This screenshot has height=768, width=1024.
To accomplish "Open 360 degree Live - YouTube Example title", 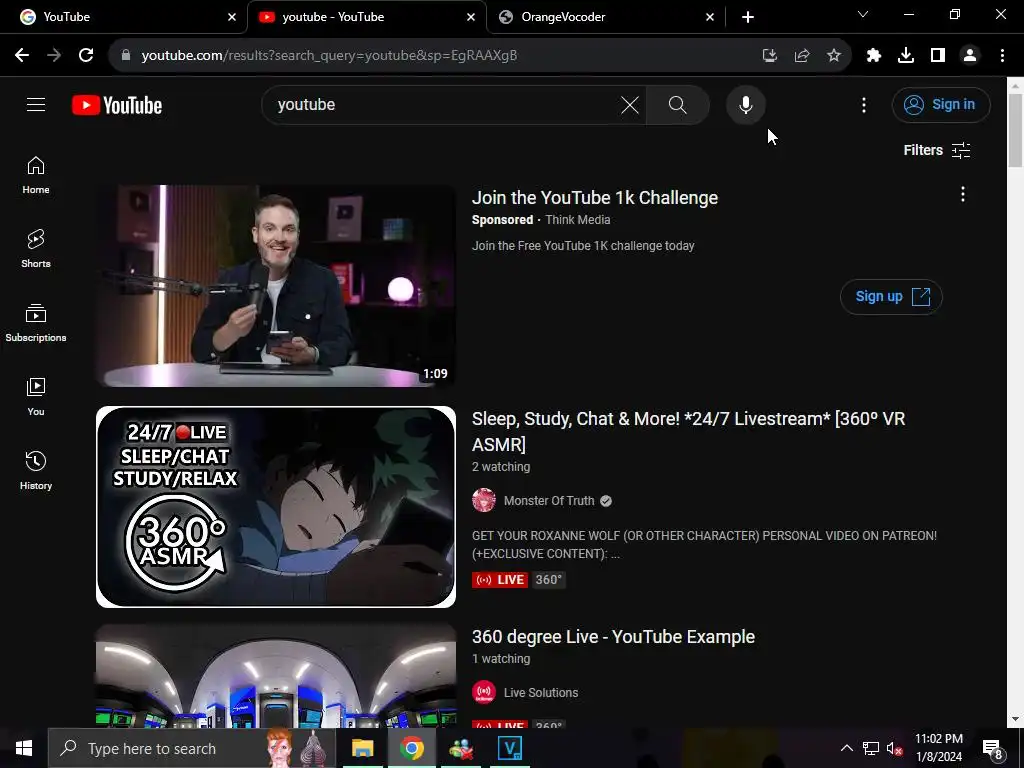I will pos(613,637).
